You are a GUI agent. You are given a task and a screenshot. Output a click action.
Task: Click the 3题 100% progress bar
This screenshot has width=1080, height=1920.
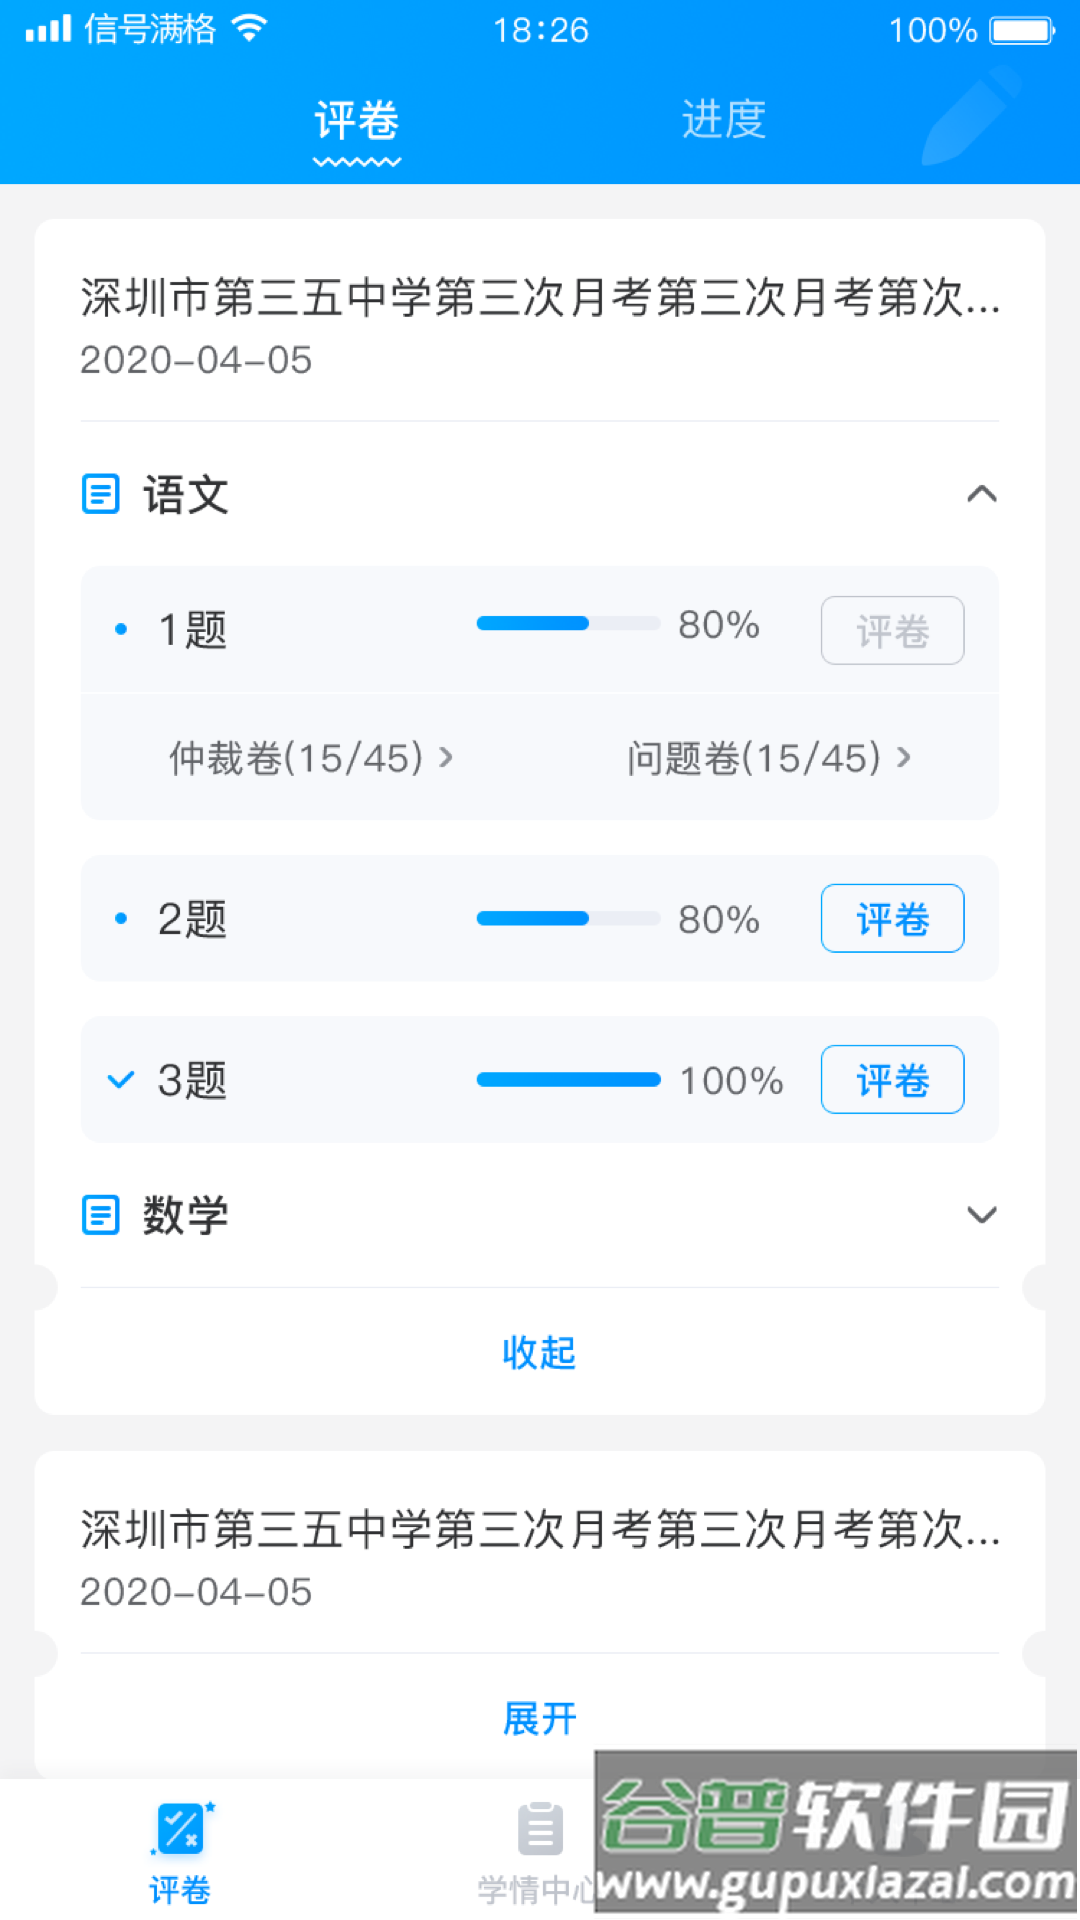point(568,1080)
